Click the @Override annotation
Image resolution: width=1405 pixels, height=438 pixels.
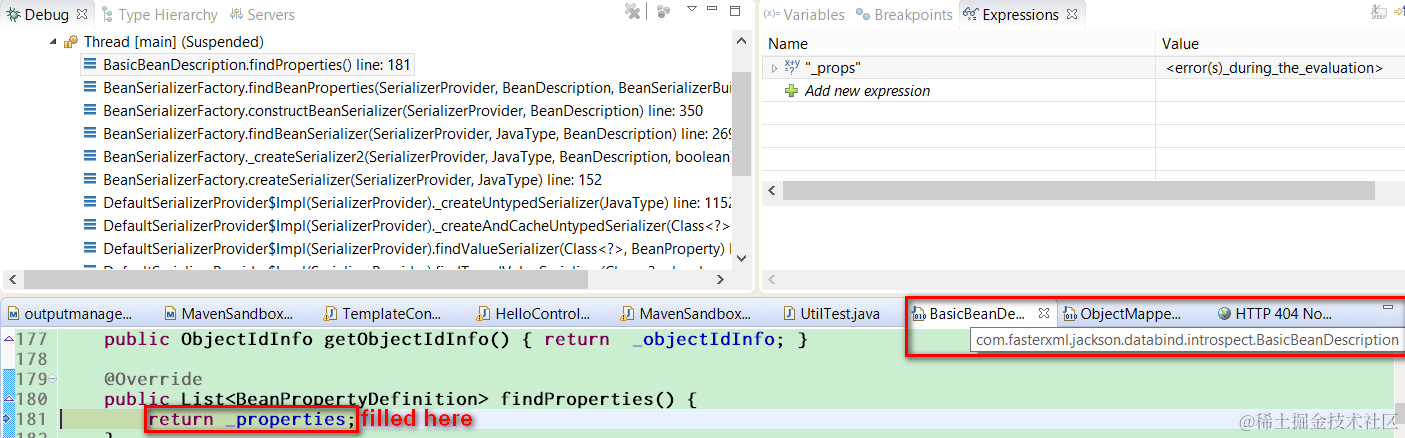click(153, 379)
